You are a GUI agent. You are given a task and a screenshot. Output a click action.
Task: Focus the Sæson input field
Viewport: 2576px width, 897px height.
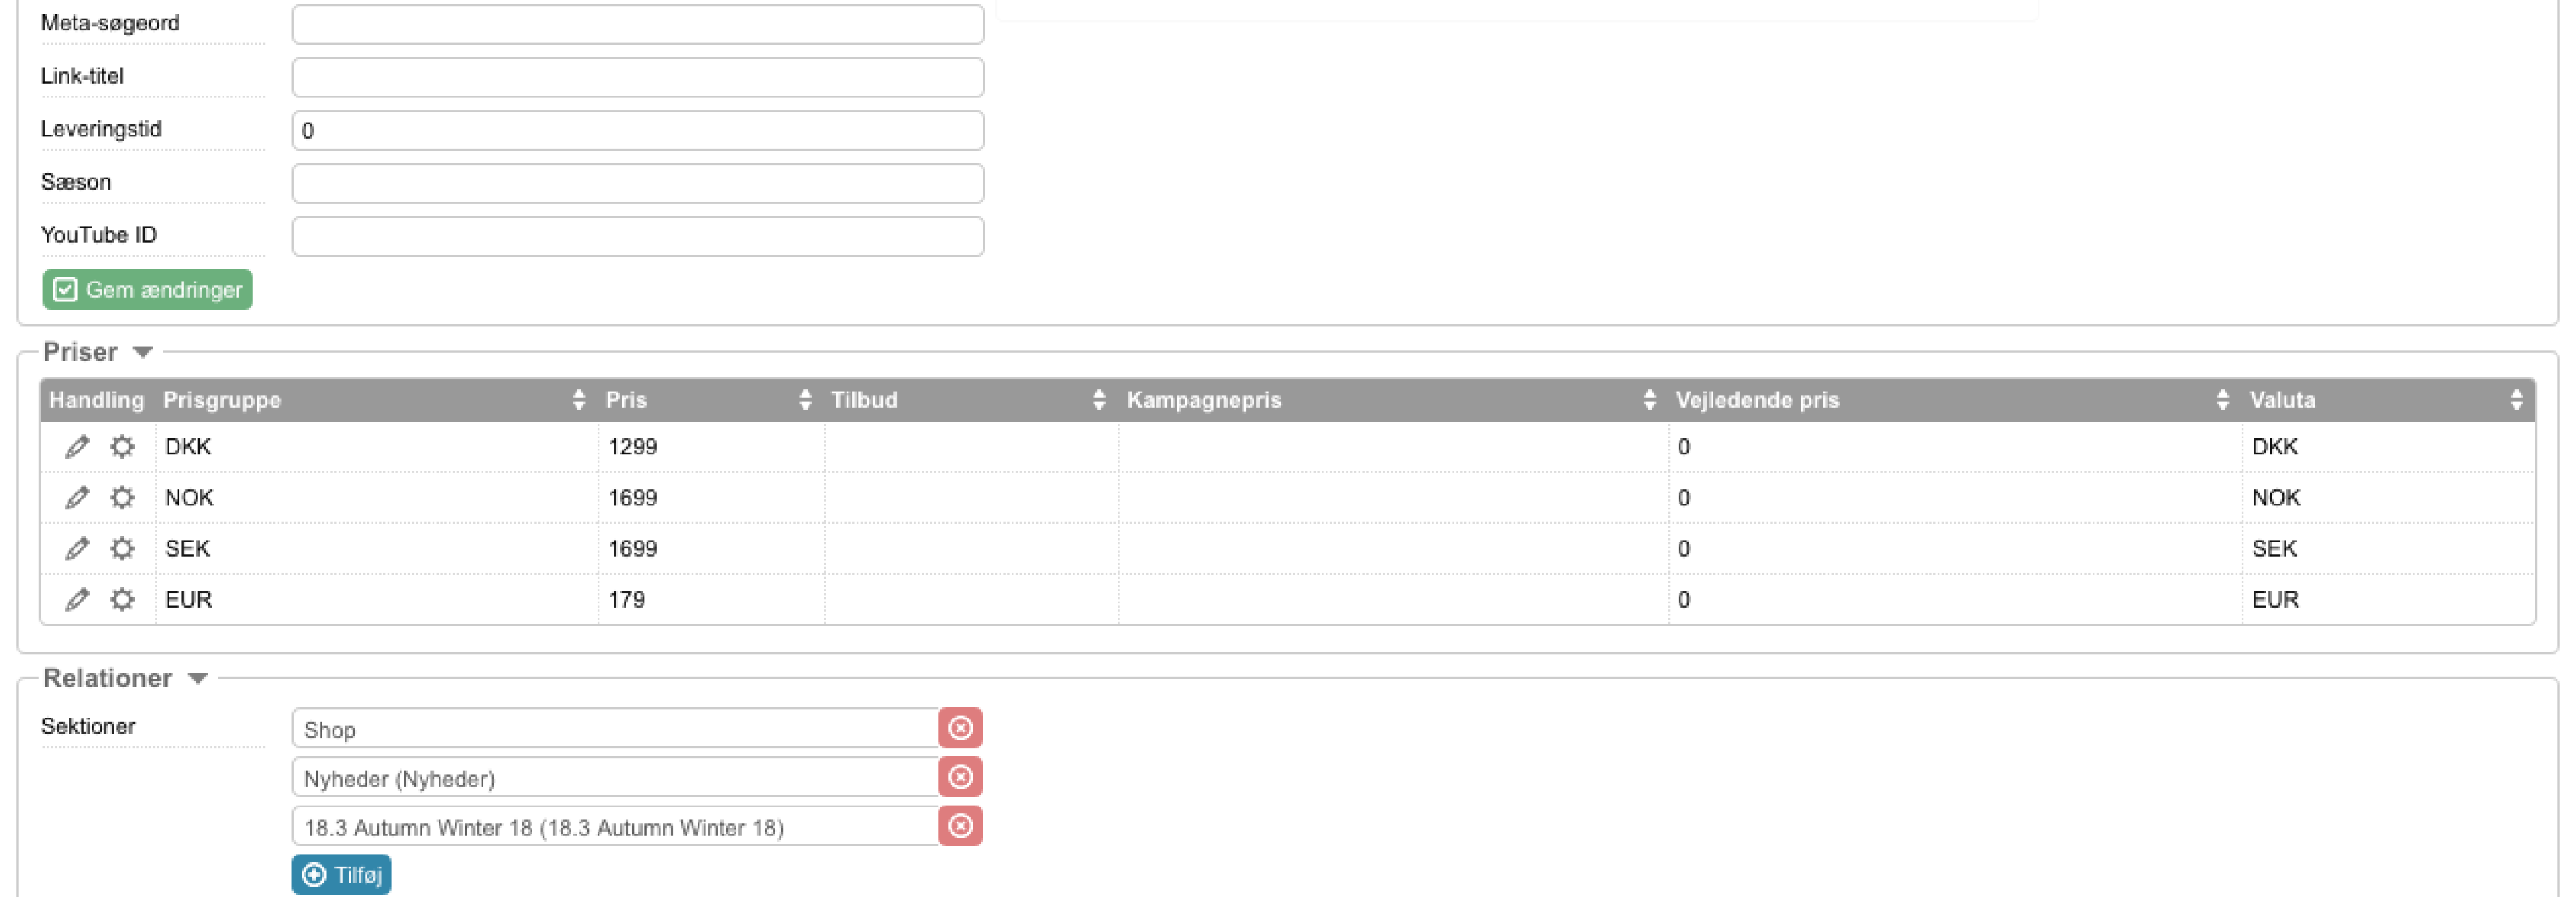(638, 183)
